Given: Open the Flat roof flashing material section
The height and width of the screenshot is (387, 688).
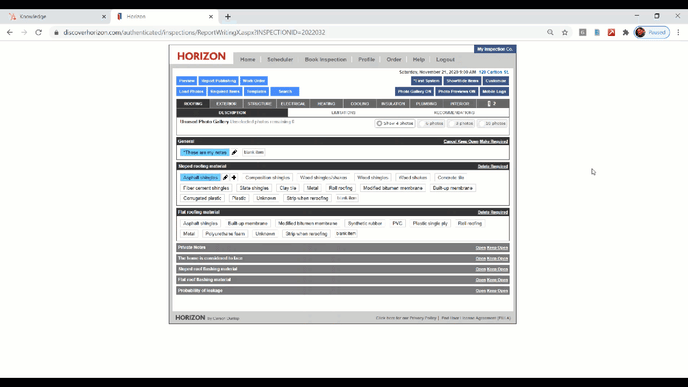Looking at the screenshot, I should pyautogui.click(x=480, y=280).
